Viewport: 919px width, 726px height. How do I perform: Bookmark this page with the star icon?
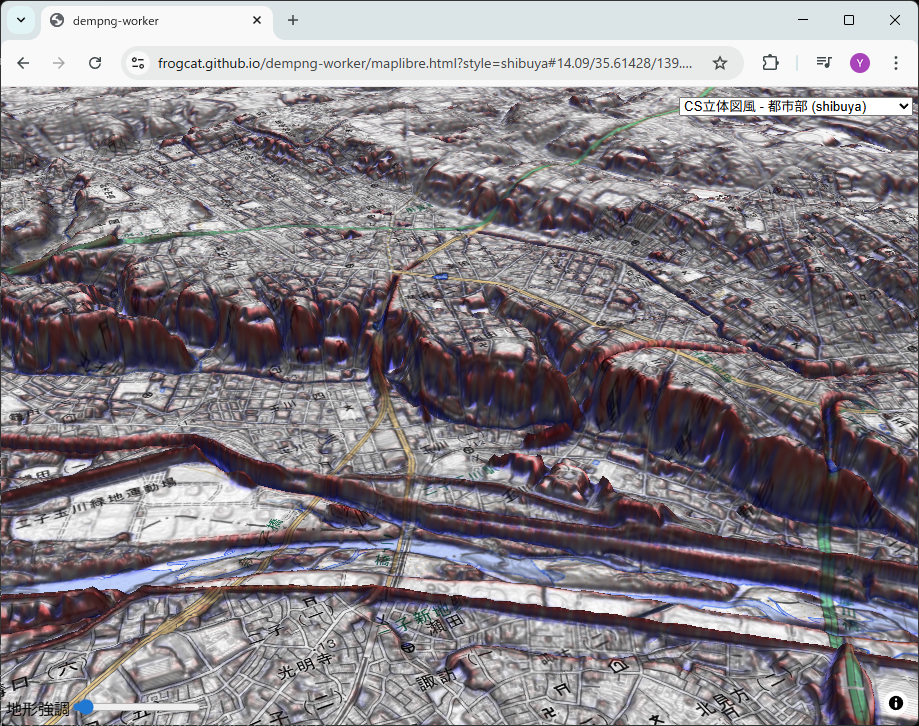coord(720,63)
